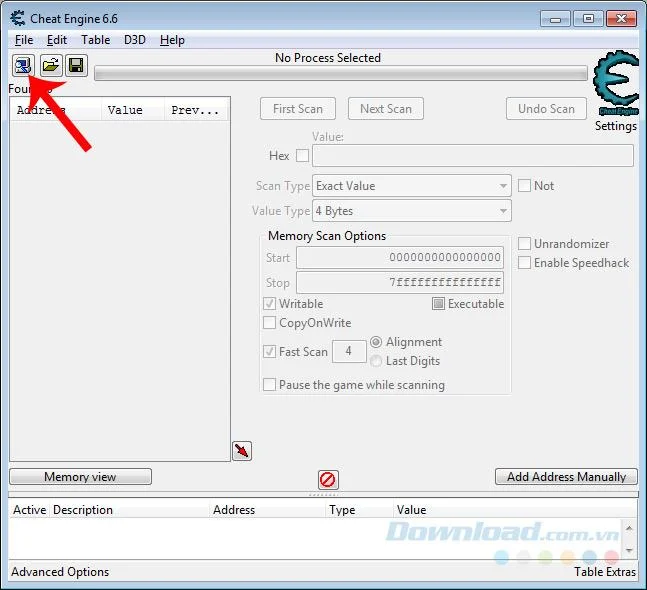
Task: Click the Type column header
Action: coord(359,510)
